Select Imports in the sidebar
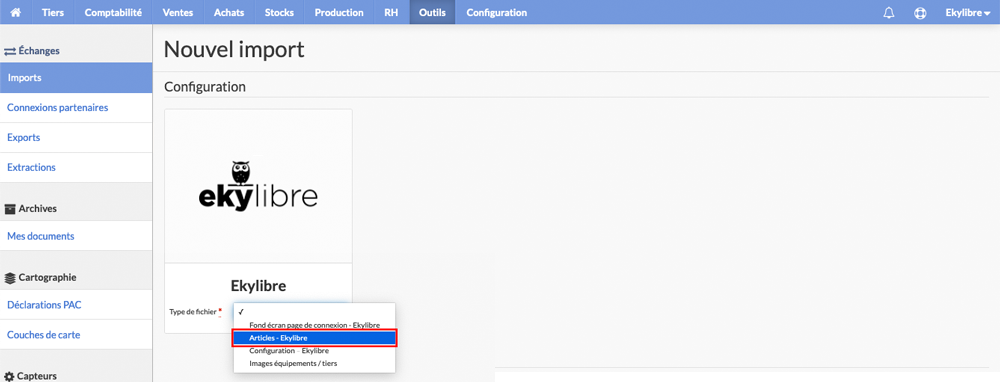 (x=76, y=78)
